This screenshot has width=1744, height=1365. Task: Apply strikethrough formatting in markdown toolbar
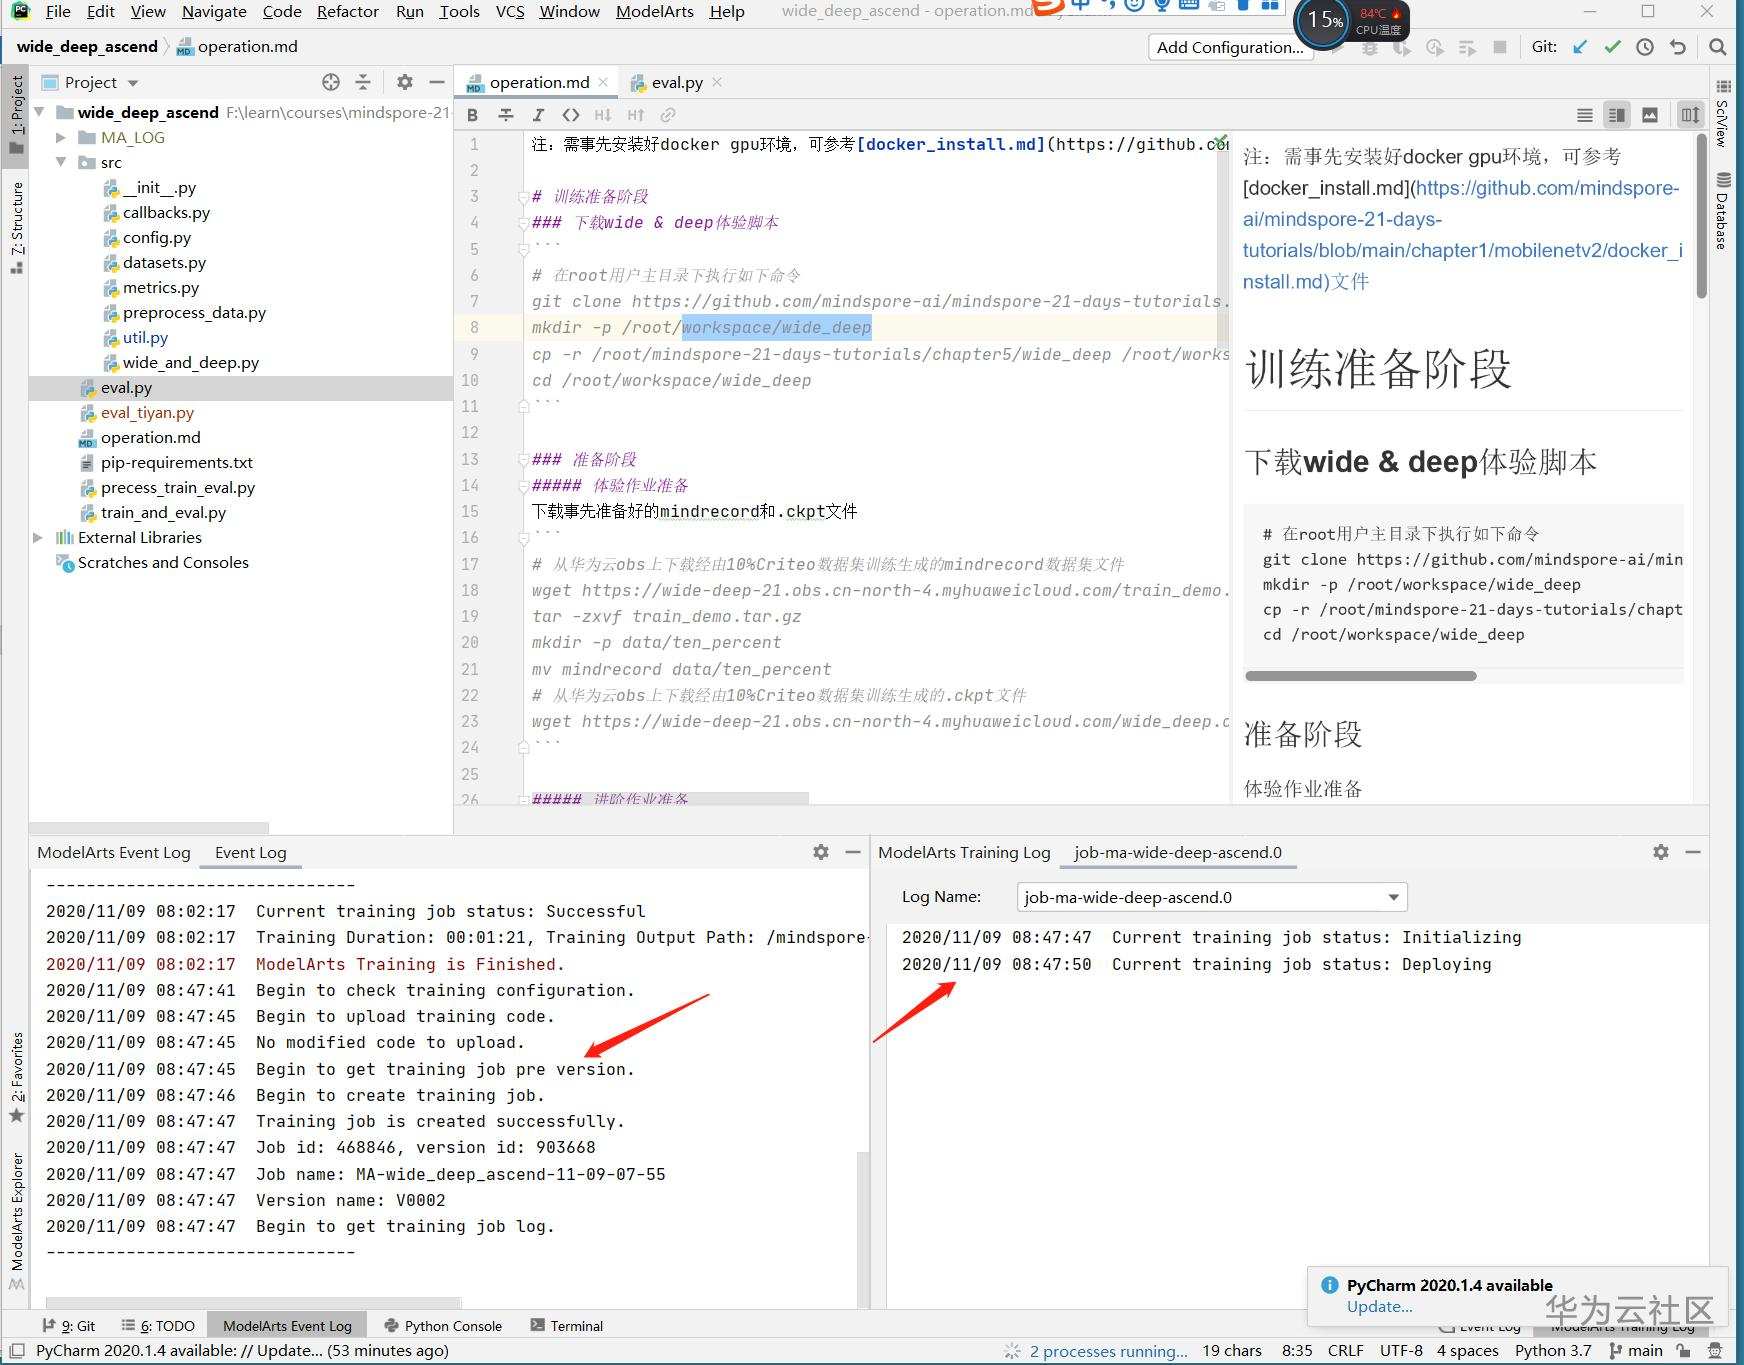point(506,115)
